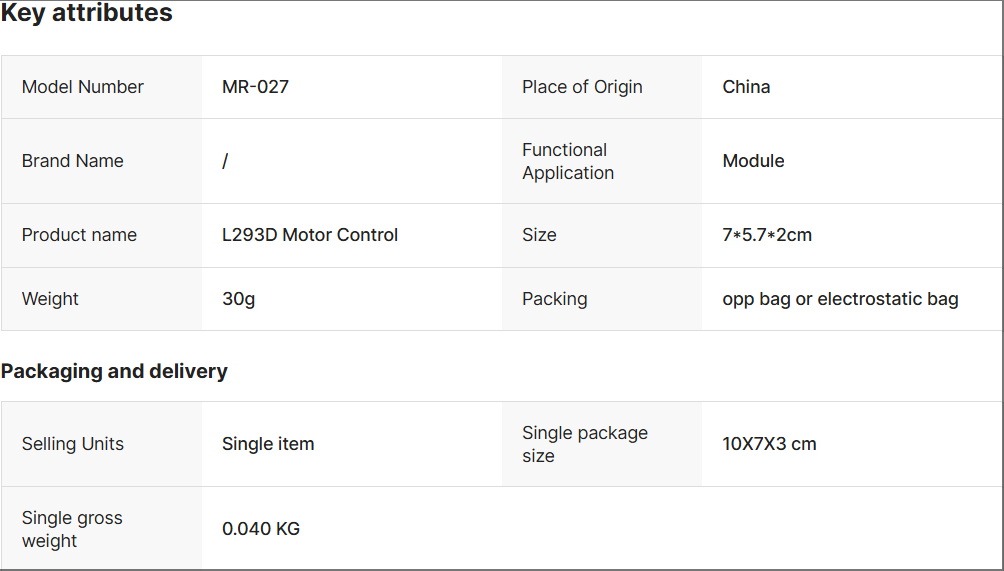Click the Place of Origin label
This screenshot has width=1004, height=571.
582,87
